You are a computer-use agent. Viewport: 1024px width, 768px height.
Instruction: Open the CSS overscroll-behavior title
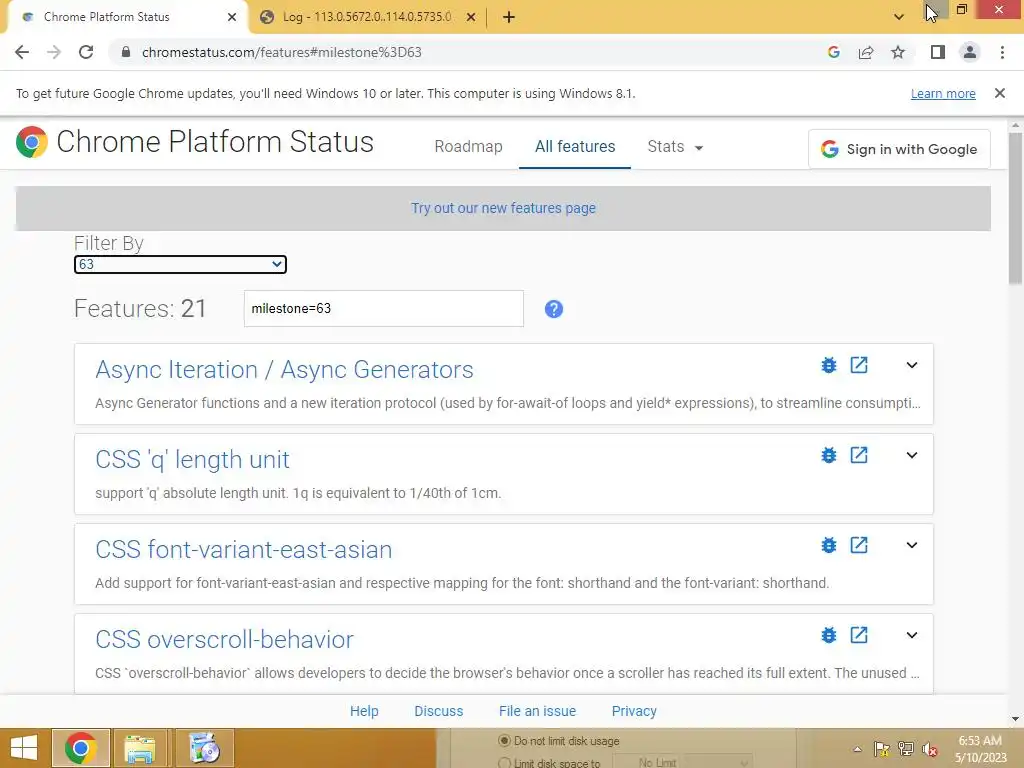[224, 640]
